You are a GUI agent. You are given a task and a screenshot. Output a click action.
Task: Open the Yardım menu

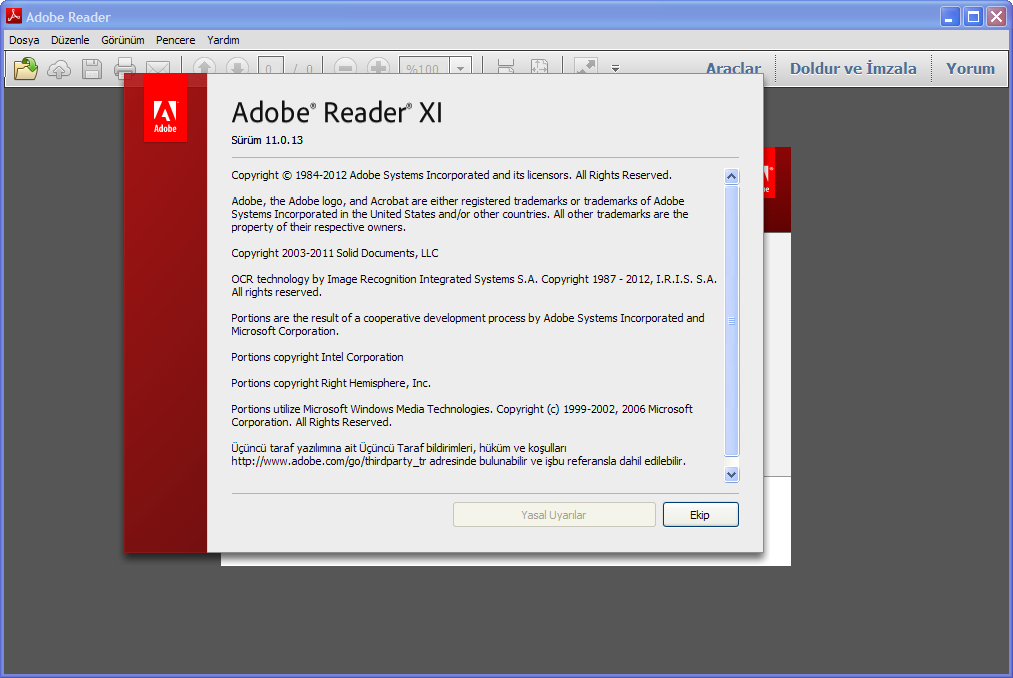click(x=223, y=40)
